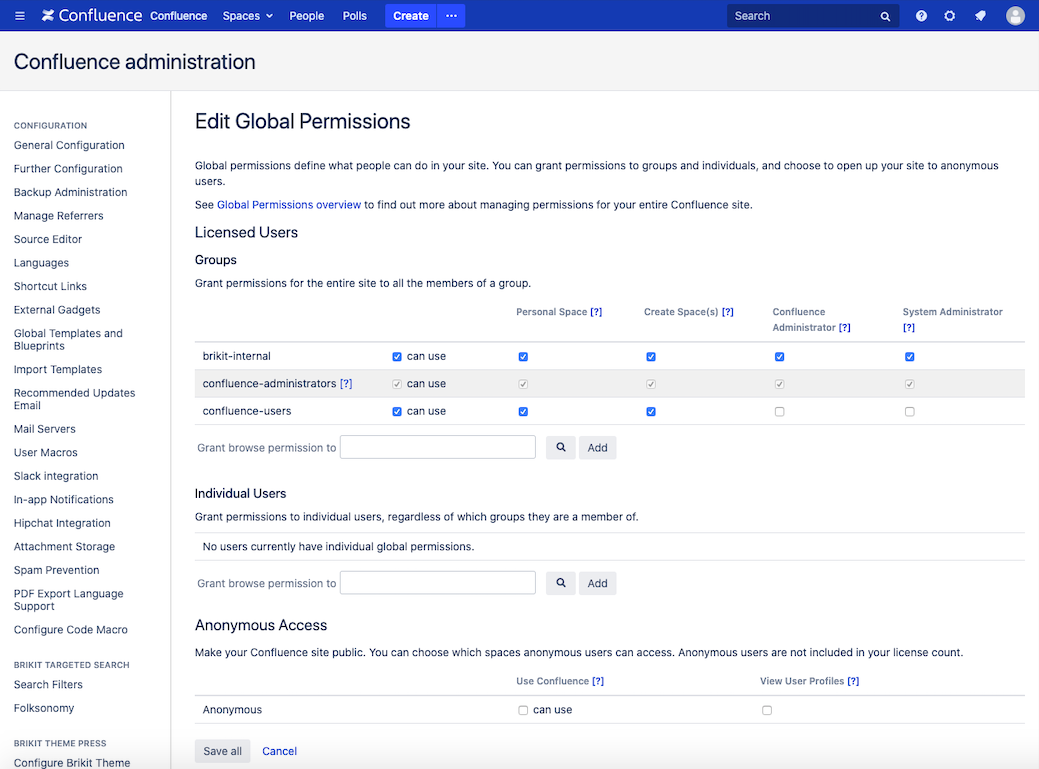Open General Configuration in sidebar

coord(69,145)
